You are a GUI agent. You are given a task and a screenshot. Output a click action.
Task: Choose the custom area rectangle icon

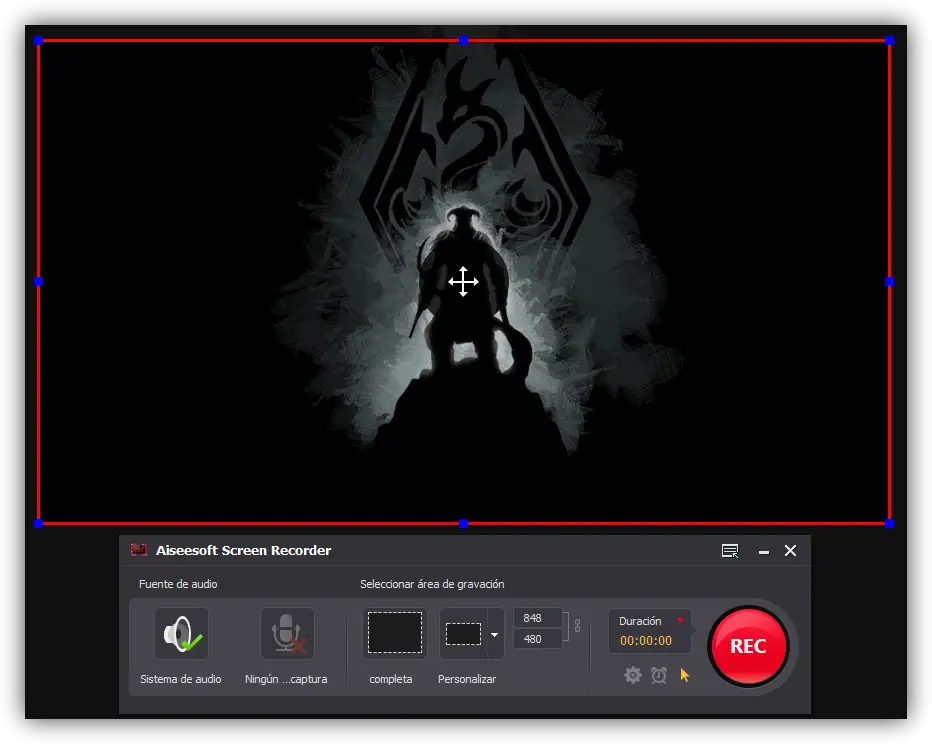click(x=464, y=633)
